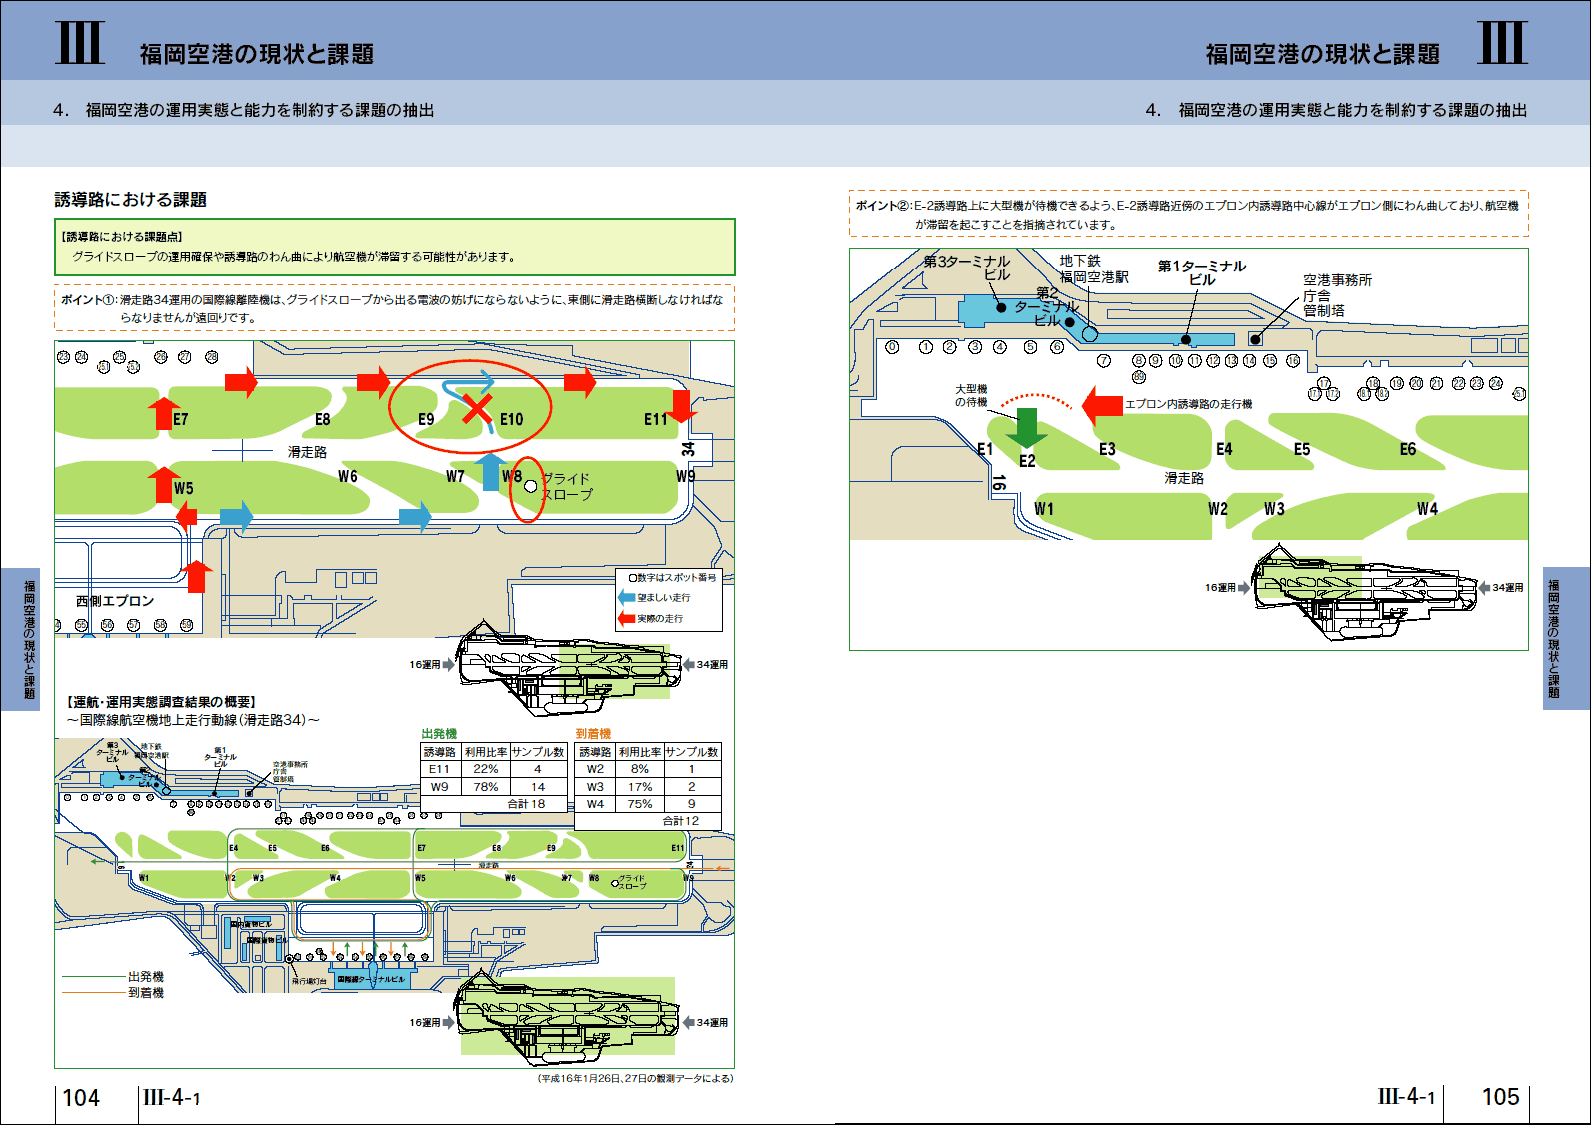Click the E2 label under the green arrow
The height and width of the screenshot is (1125, 1591).
[1027, 461]
